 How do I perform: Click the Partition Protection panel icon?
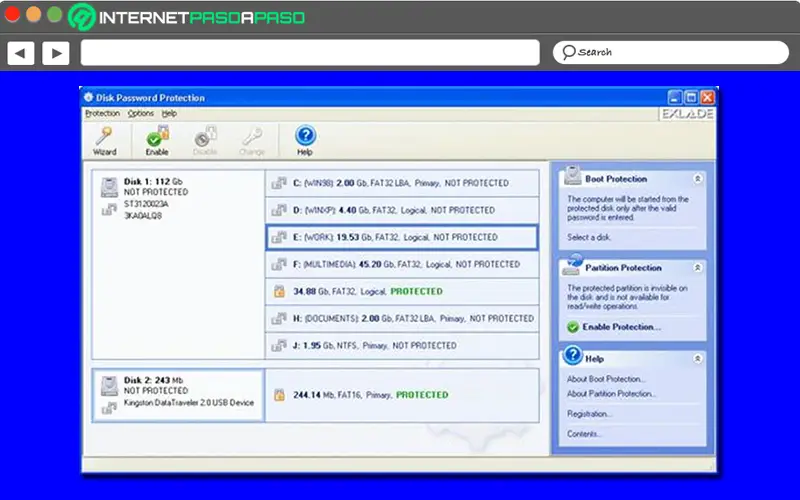pyautogui.click(x=572, y=264)
